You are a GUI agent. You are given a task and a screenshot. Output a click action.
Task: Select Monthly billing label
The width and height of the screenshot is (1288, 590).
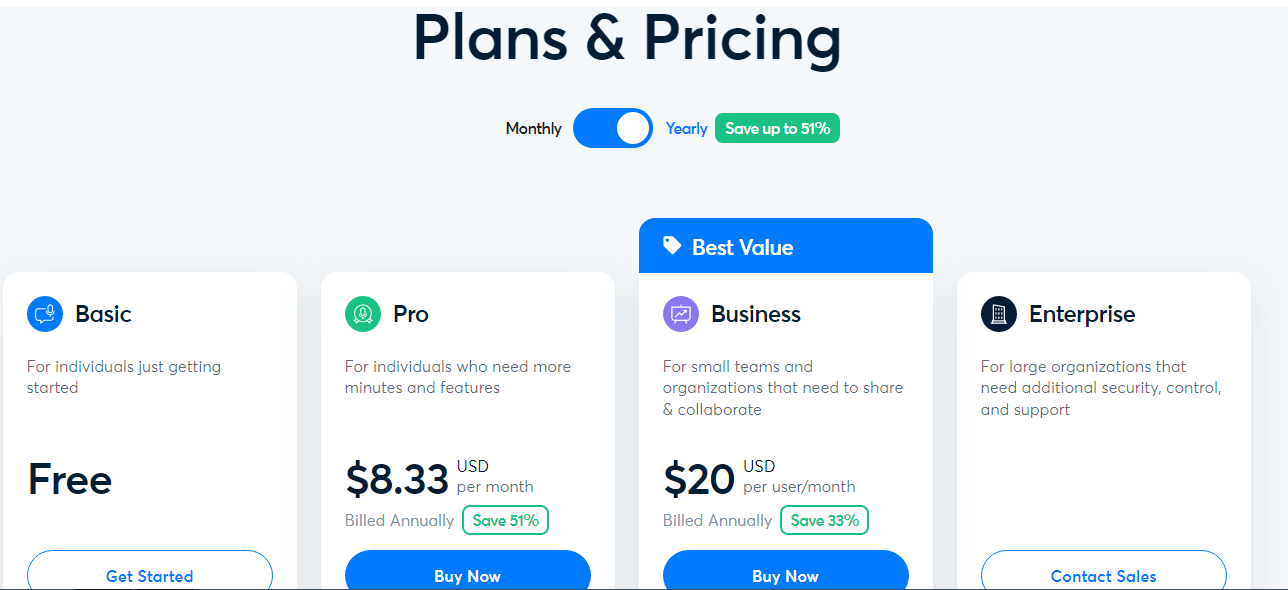coord(533,129)
